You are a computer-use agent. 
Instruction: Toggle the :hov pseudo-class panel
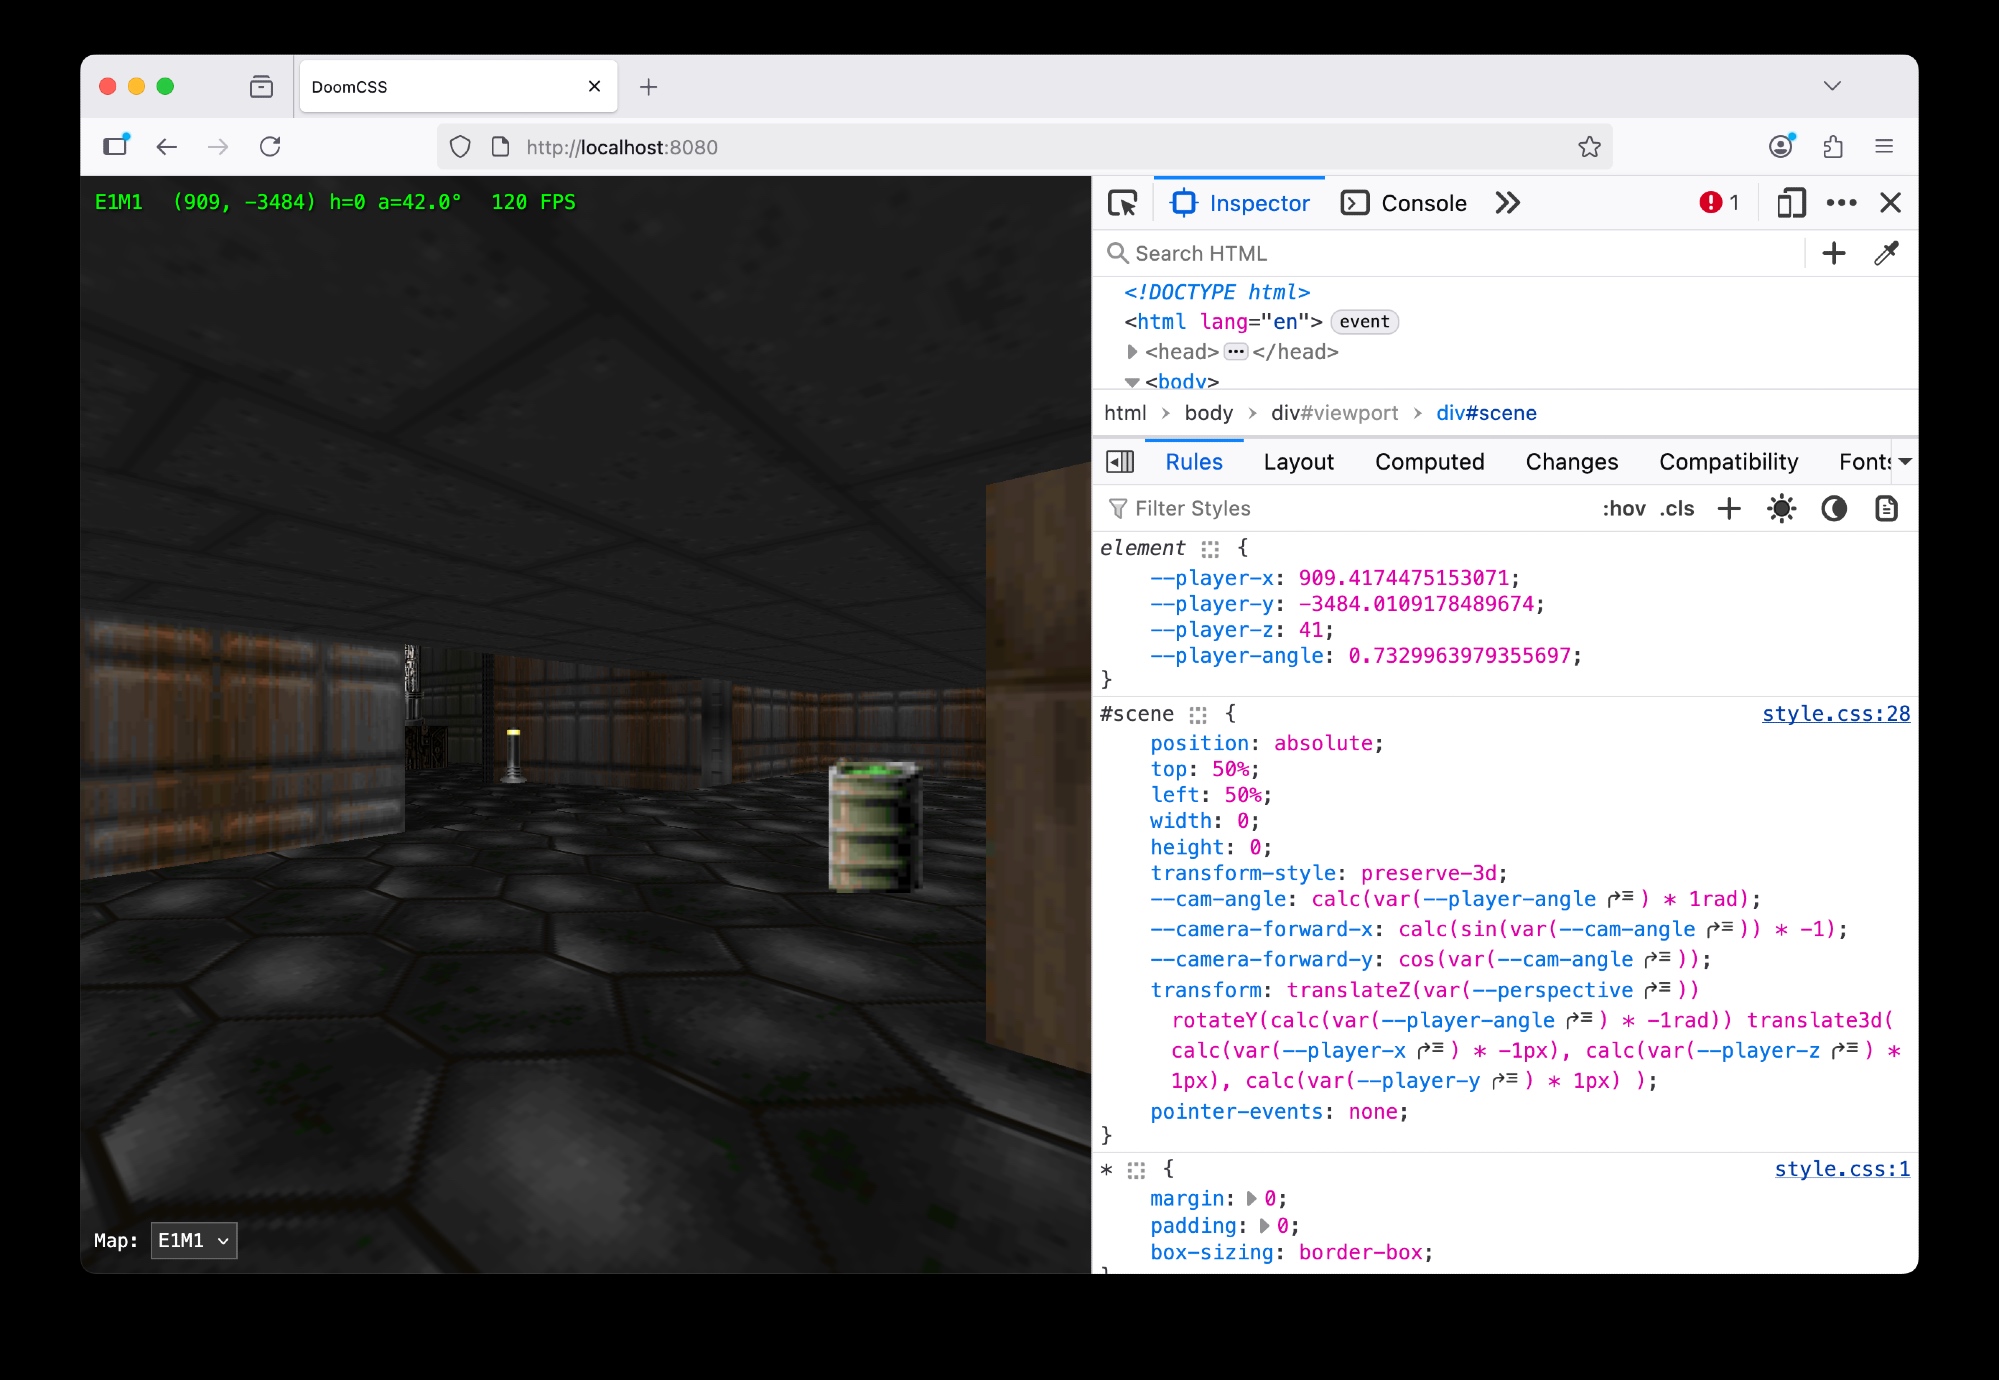point(1623,509)
